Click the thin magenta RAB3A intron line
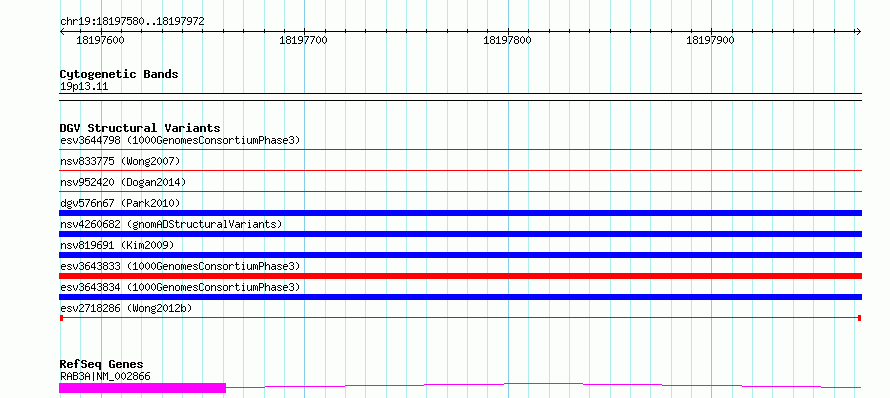890x398 pixels. tap(543, 385)
